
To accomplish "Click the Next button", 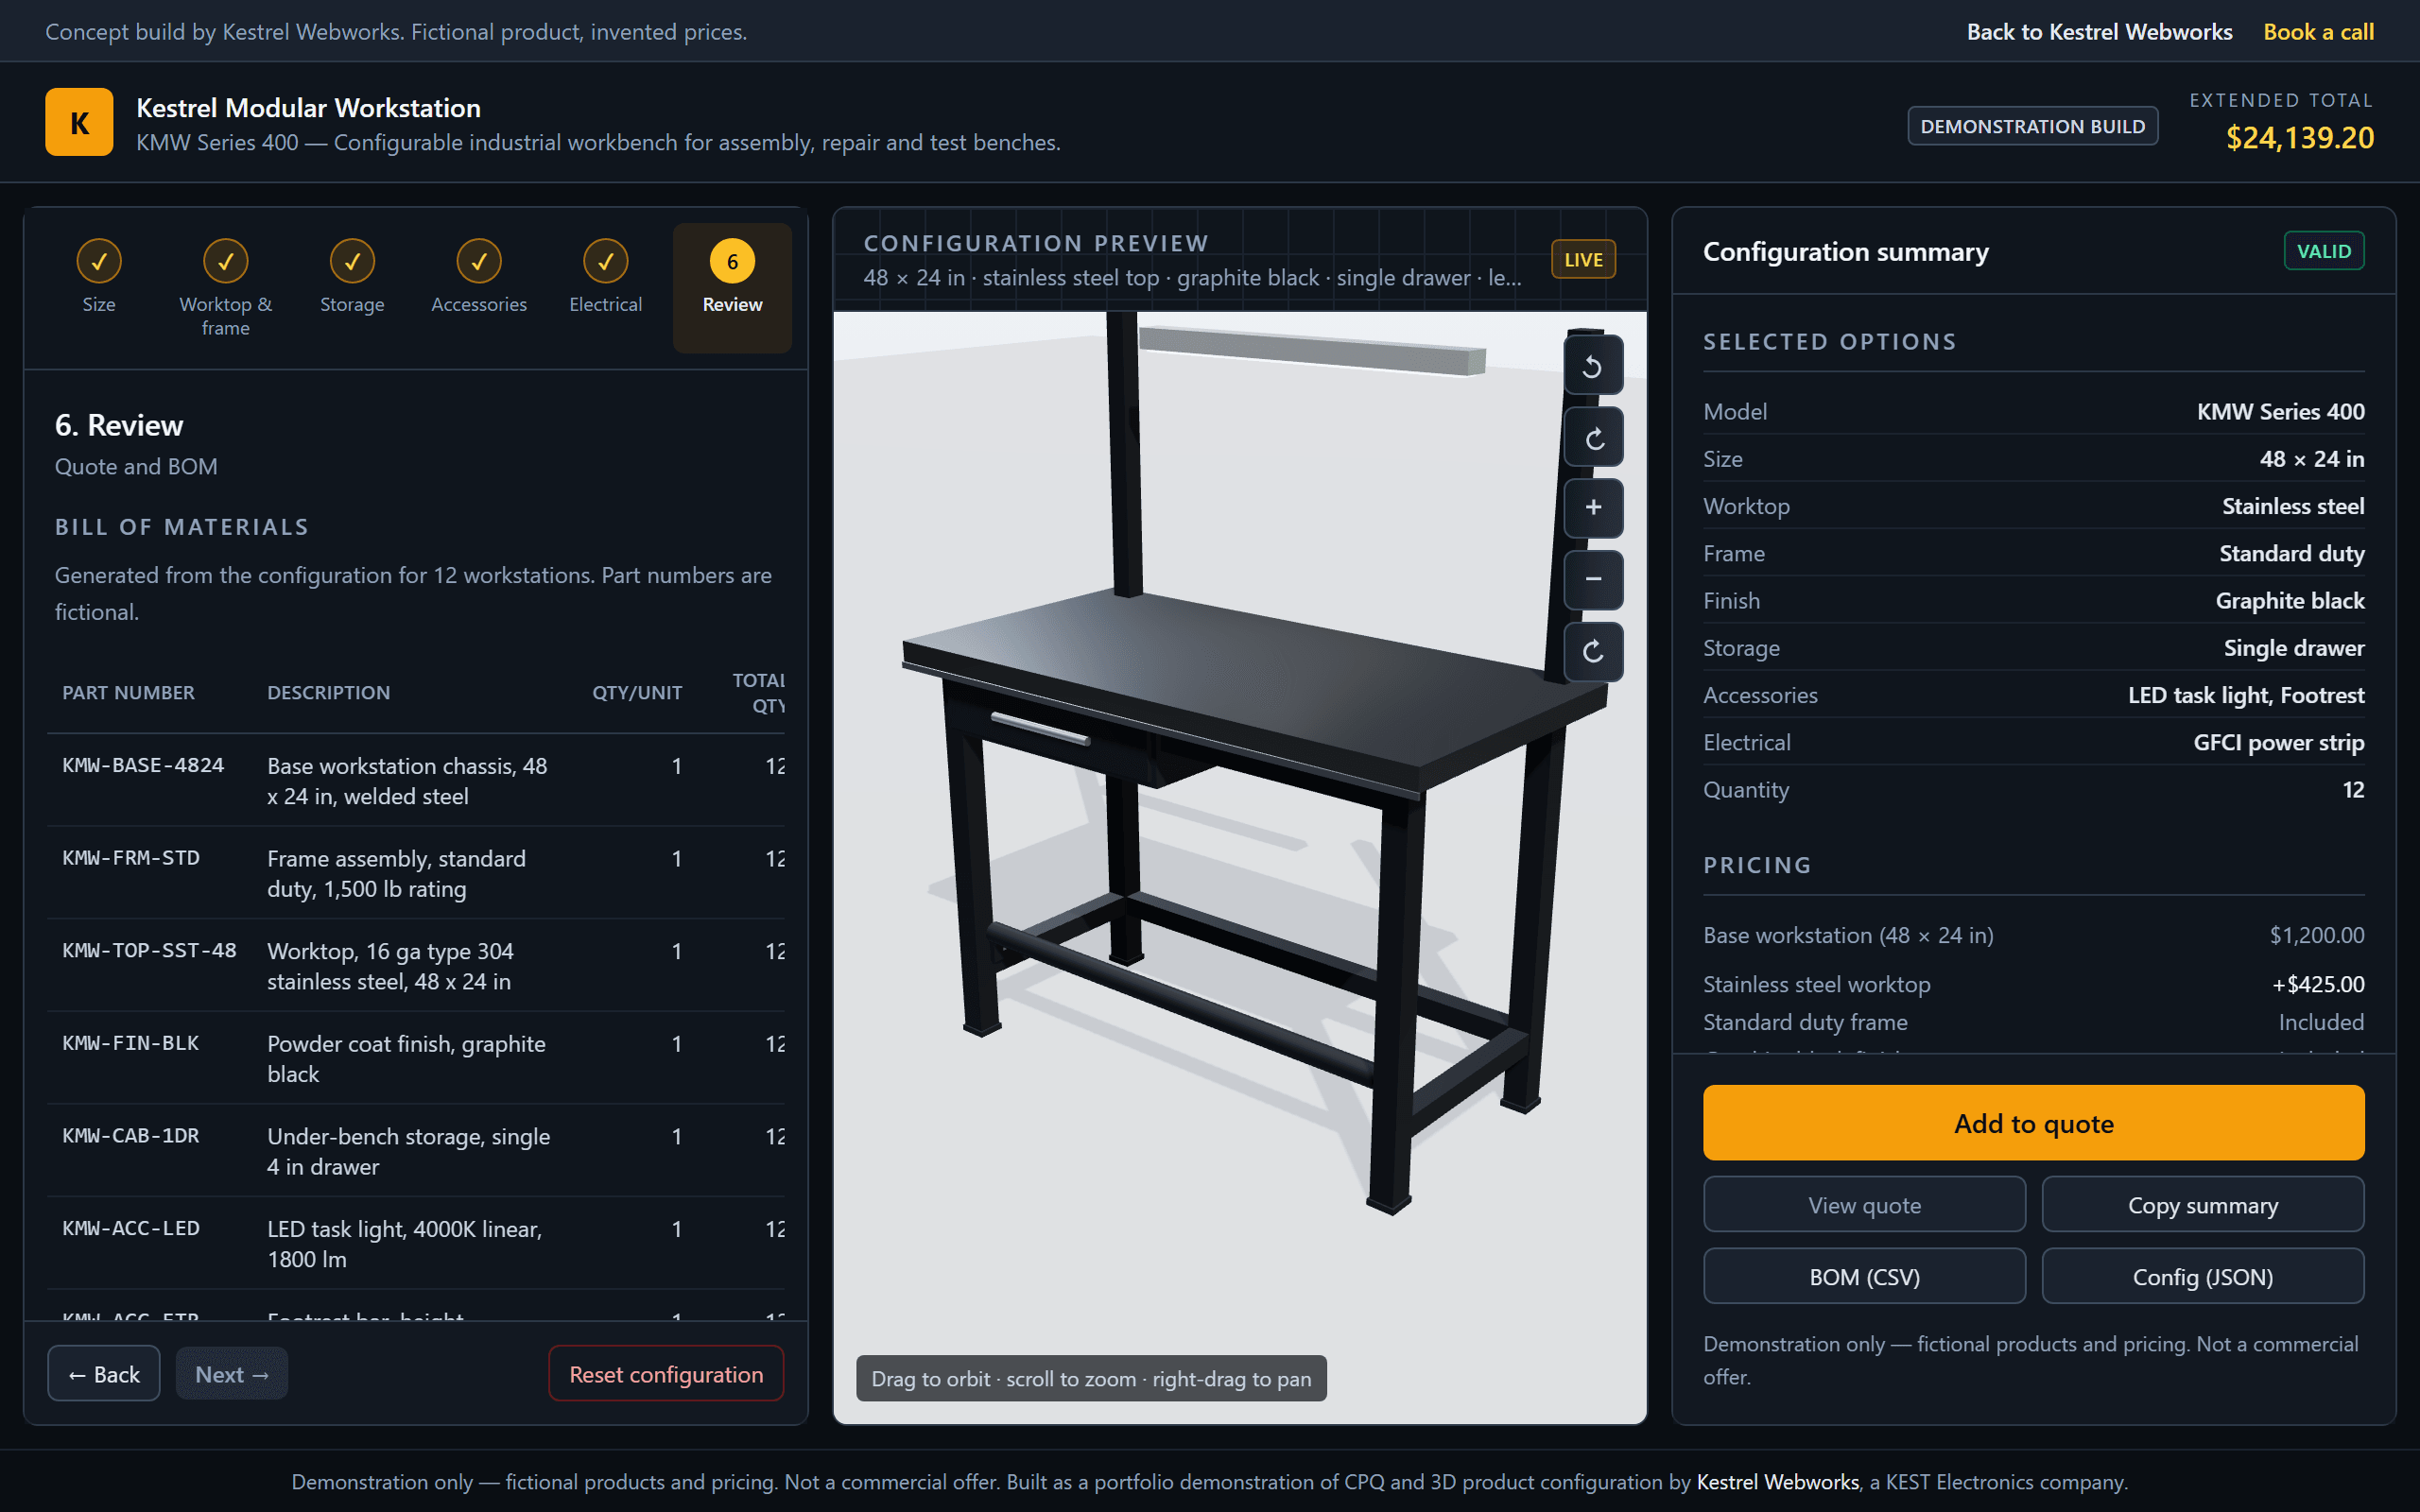I will (x=232, y=1374).
